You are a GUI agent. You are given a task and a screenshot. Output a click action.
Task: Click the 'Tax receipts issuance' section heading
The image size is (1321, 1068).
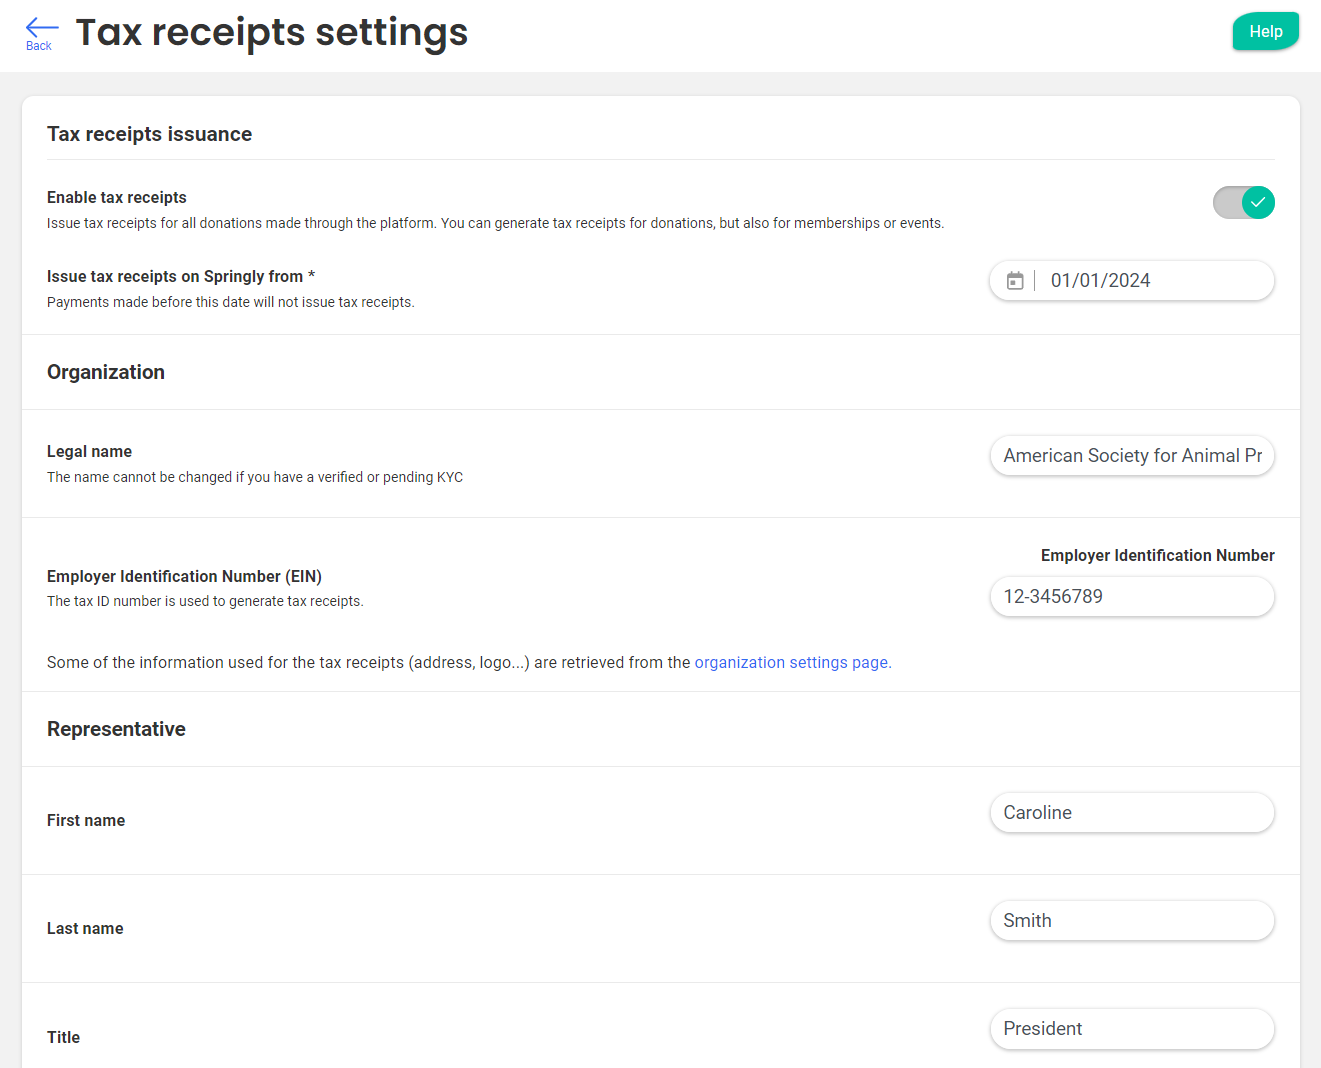[149, 134]
